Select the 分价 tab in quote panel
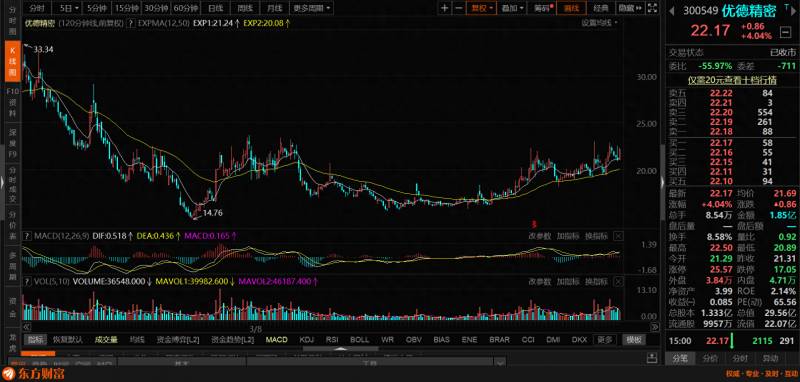This screenshot has height=382, width=800. (710, 358)
